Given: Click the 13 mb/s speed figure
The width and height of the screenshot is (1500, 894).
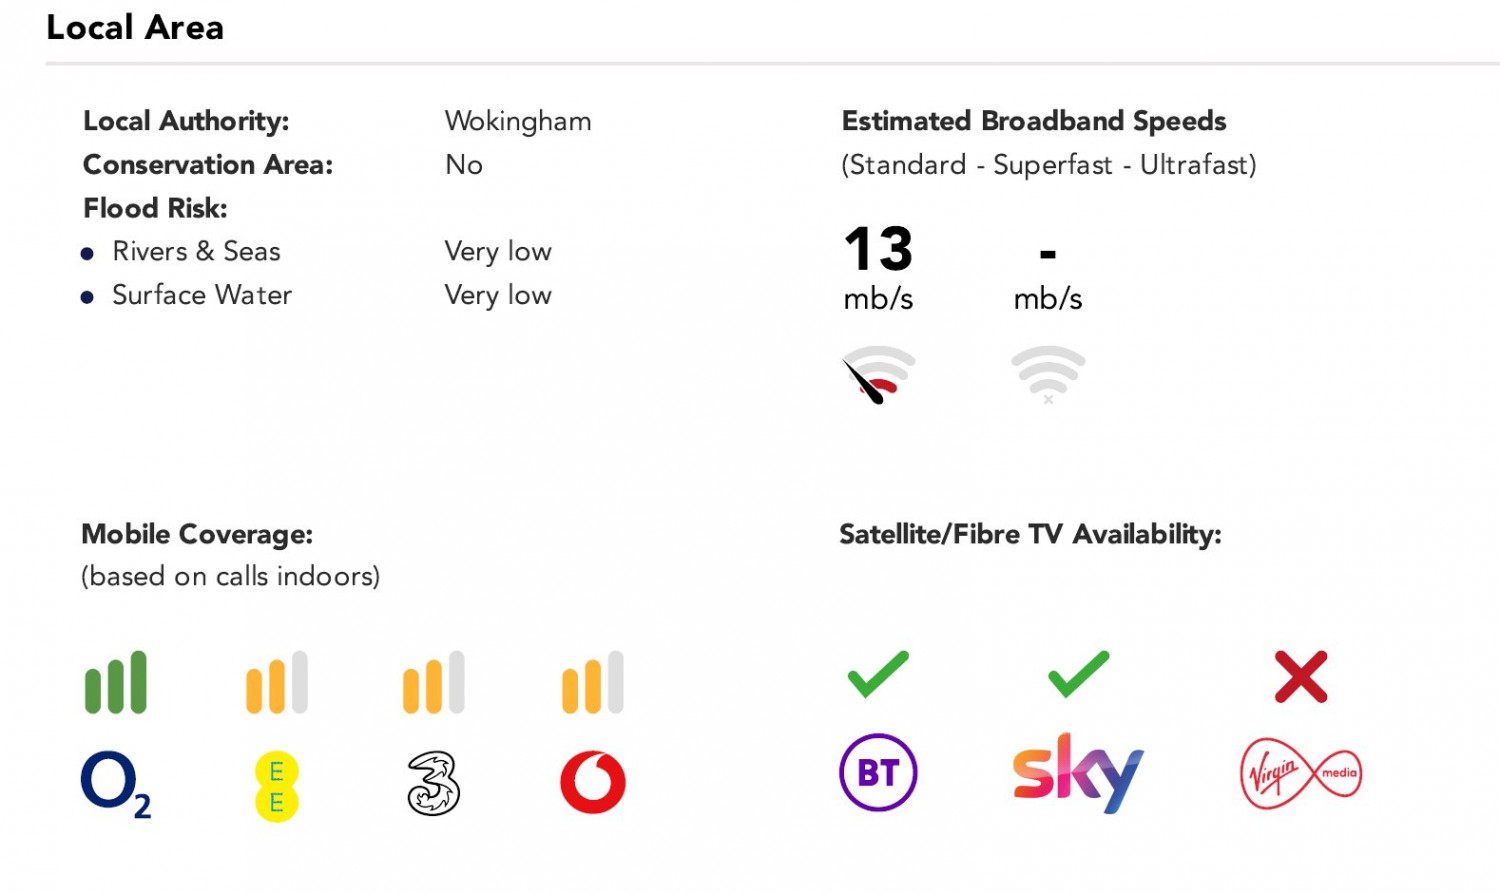Looking at the screenshot, I should [x=878, y=249].
